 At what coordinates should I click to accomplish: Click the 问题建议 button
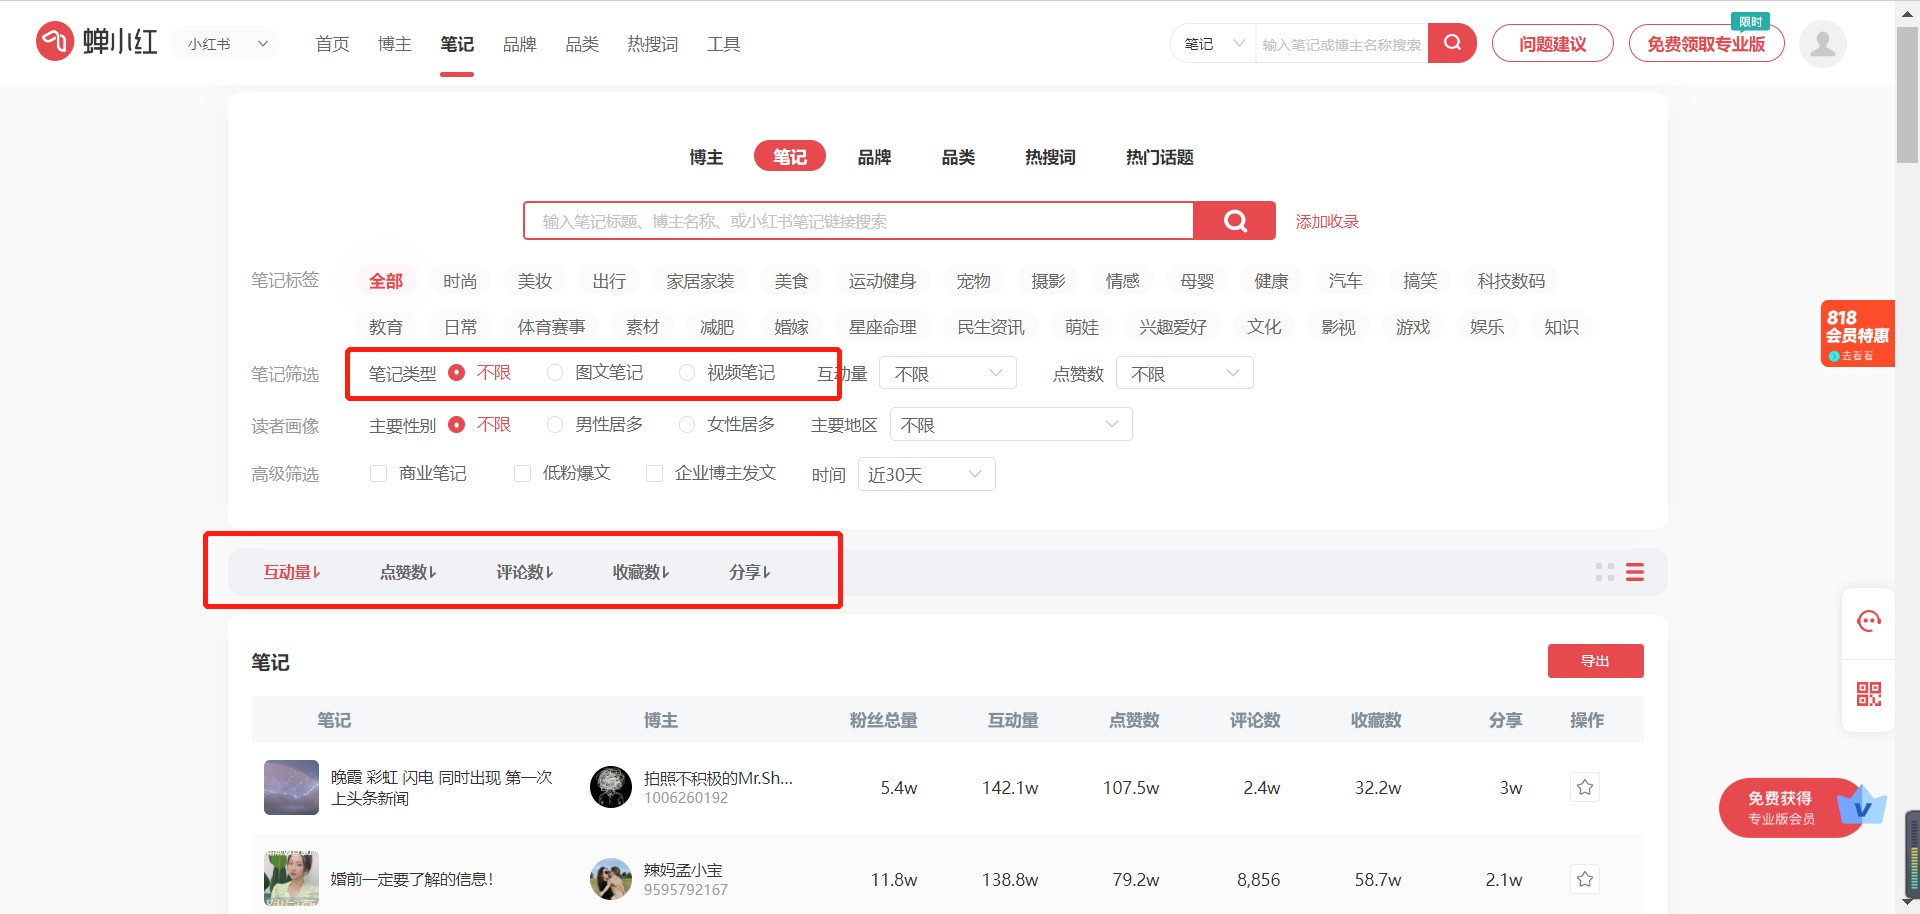click(1552, 44)
